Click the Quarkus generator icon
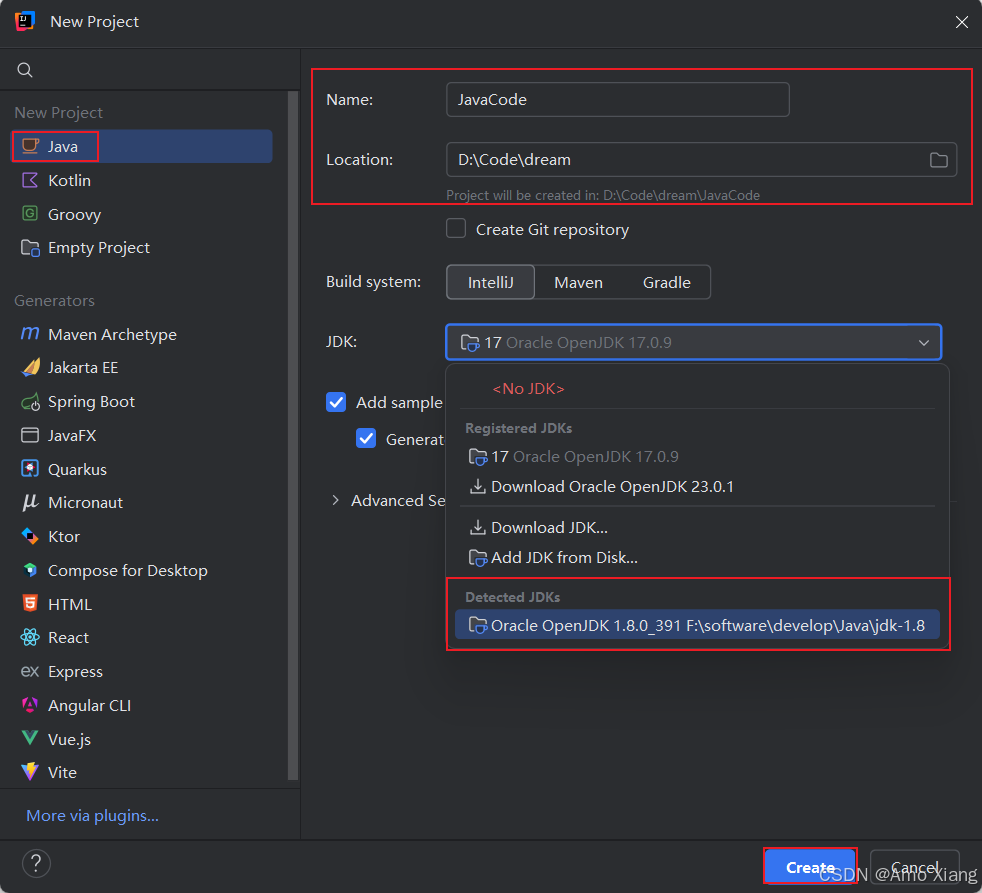The height and width of the screenshot is (893, 982). point(30,469)
